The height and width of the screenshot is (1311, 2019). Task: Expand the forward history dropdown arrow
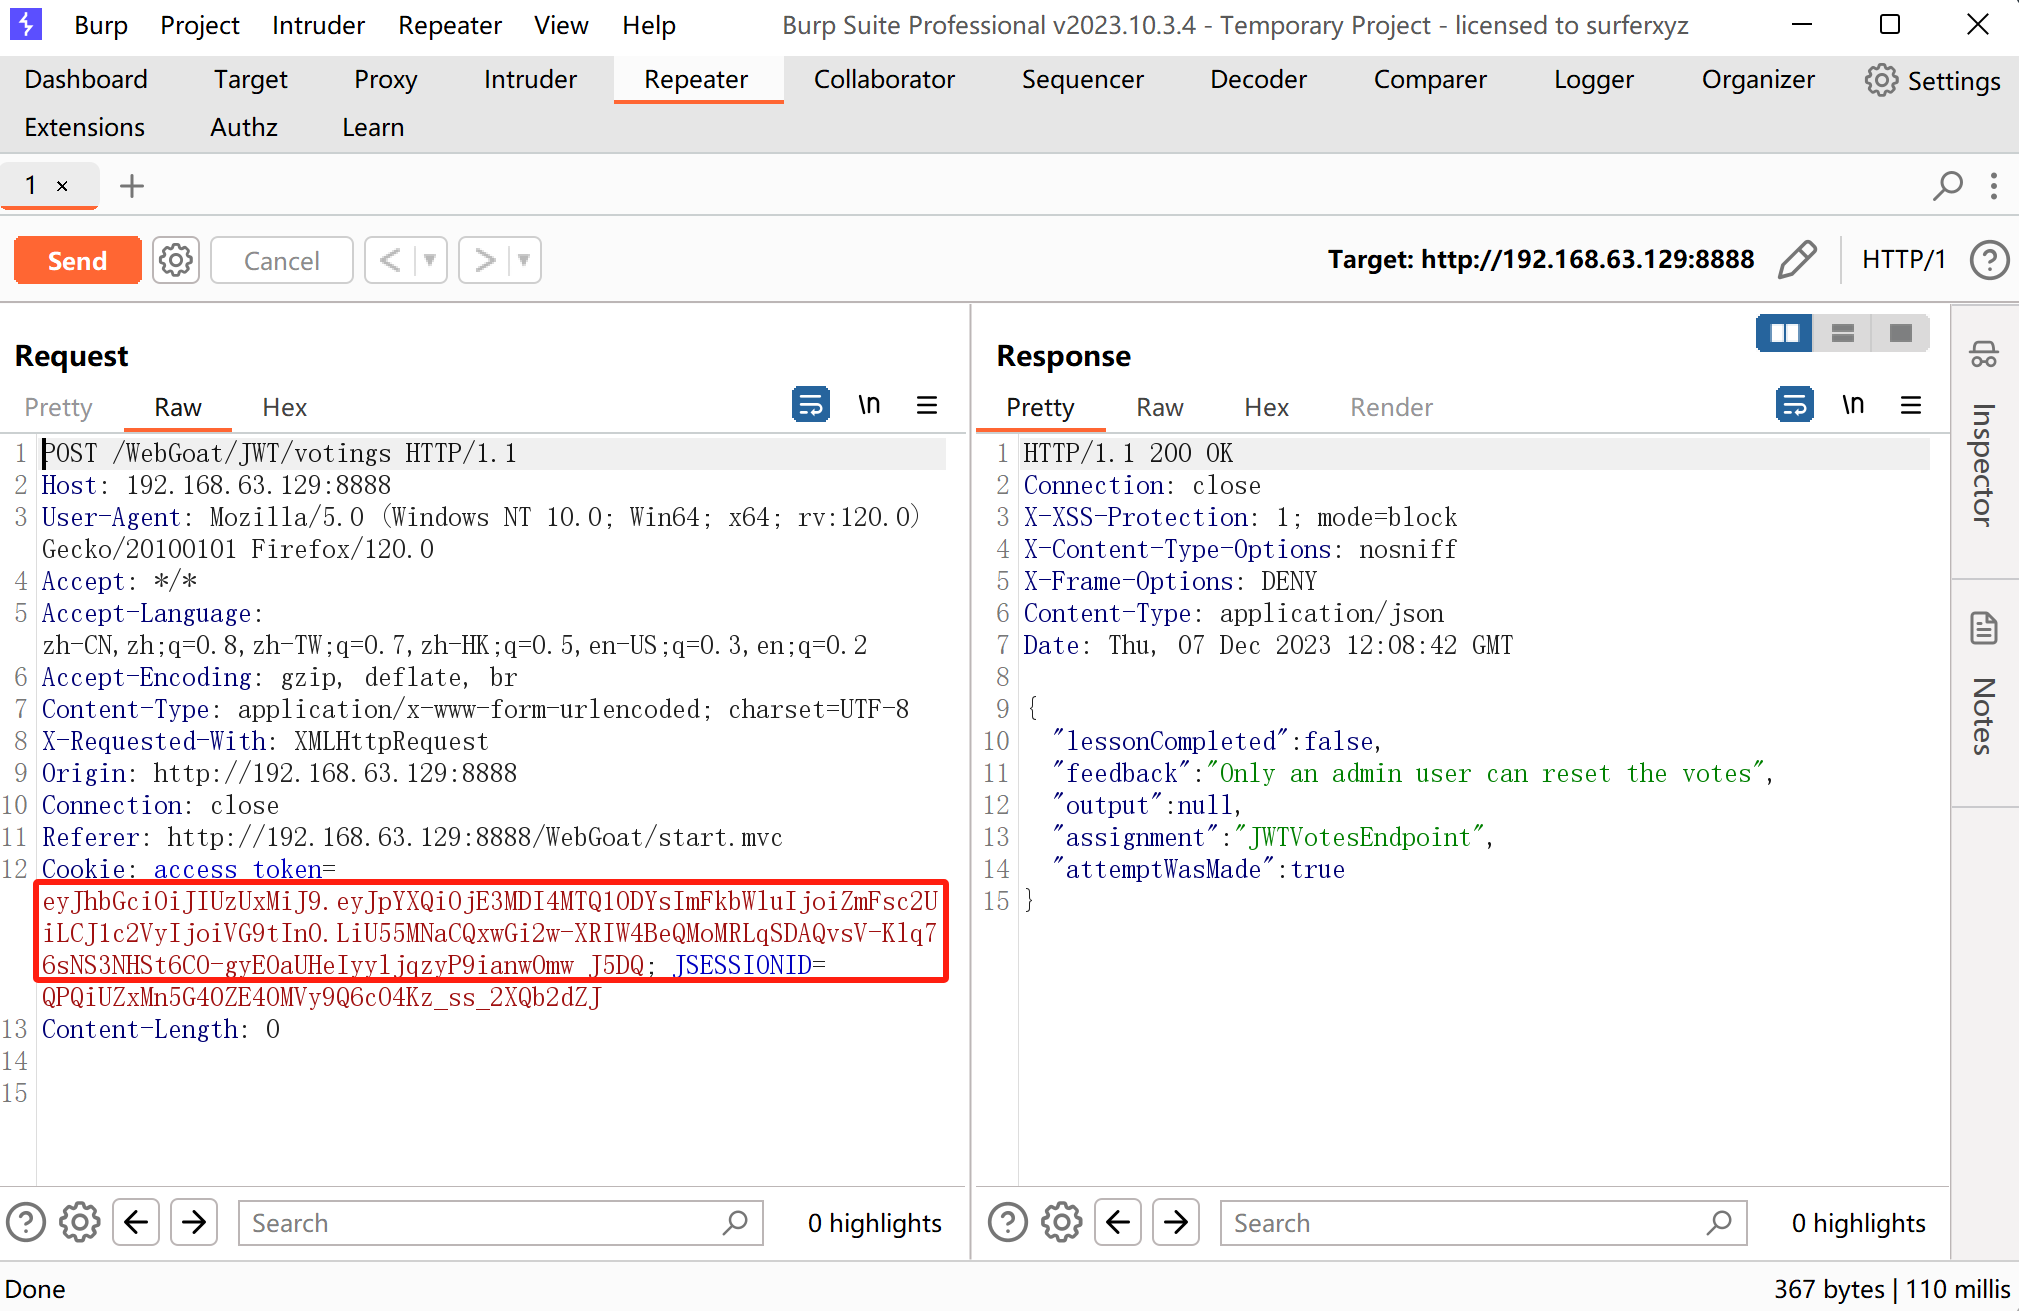pos(524,260)
